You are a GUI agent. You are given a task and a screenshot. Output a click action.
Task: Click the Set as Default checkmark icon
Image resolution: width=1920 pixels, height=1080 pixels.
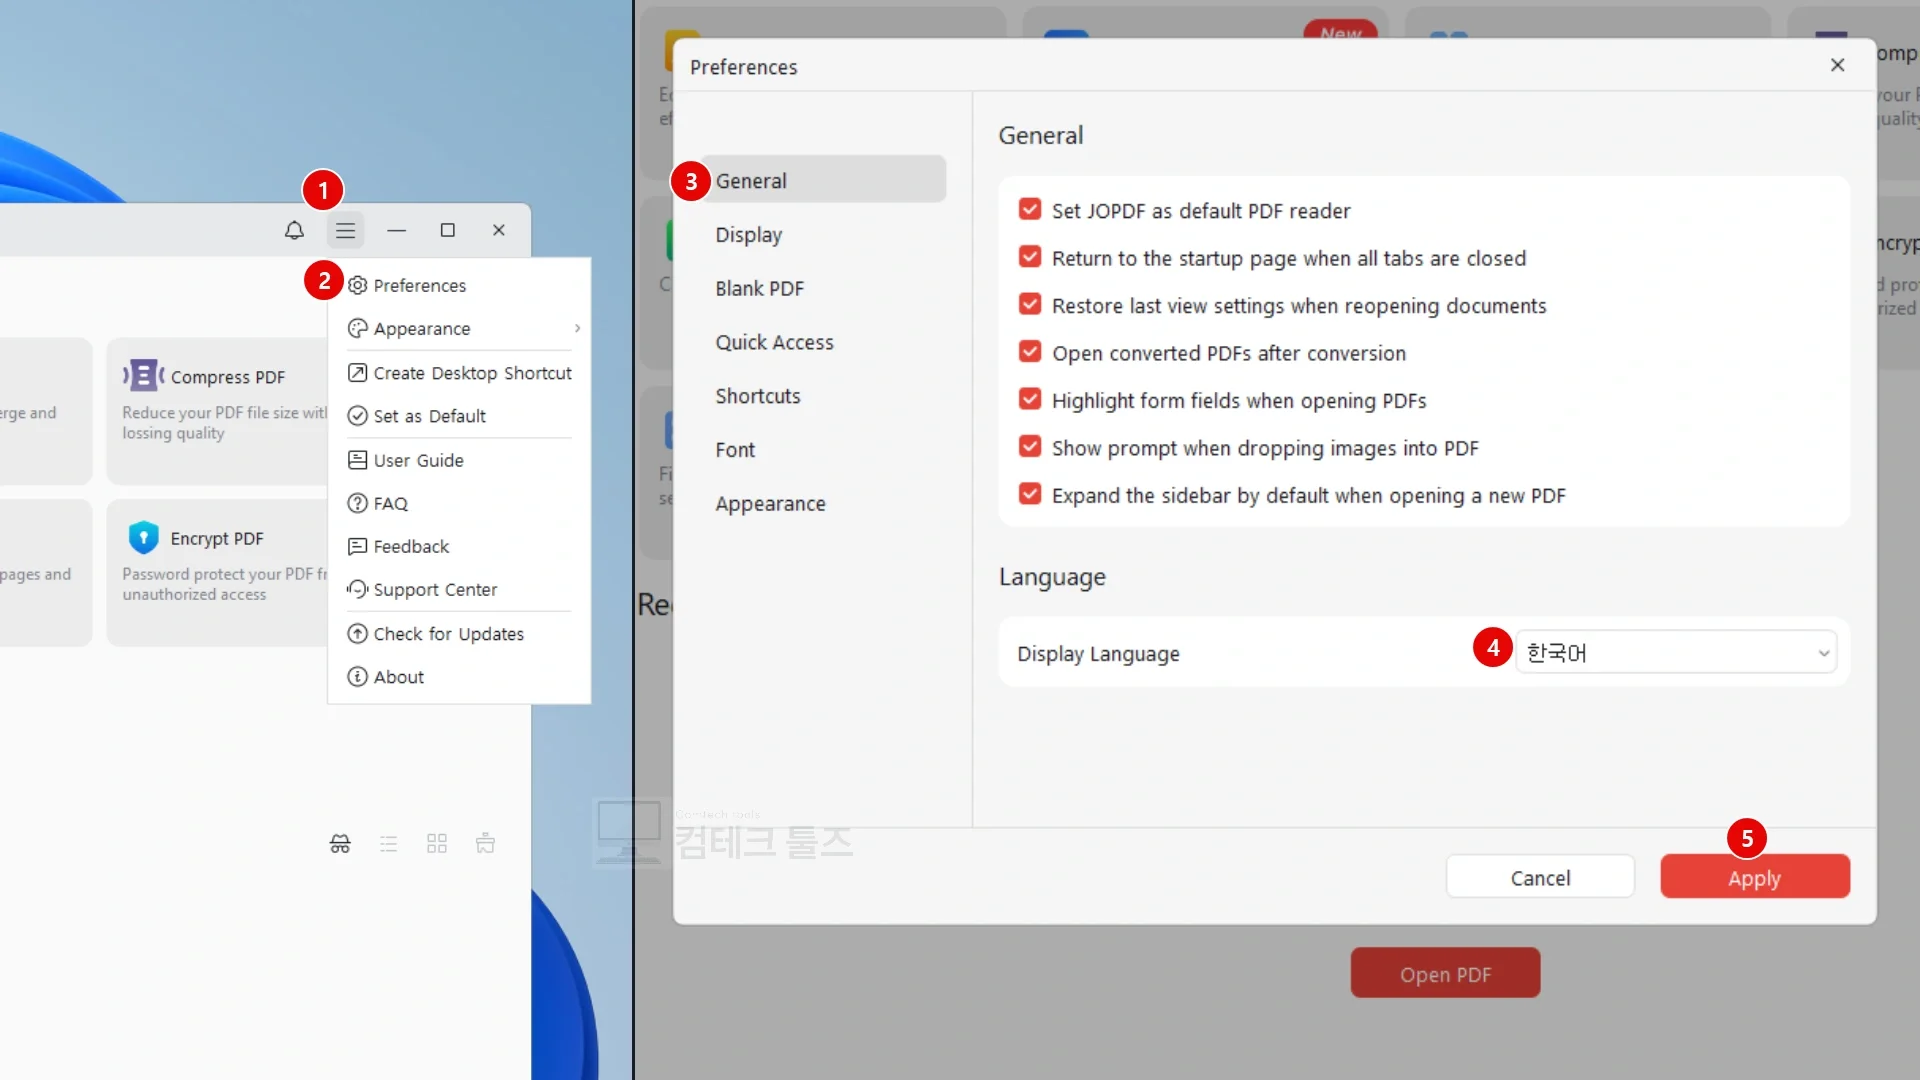coord(357,416)
